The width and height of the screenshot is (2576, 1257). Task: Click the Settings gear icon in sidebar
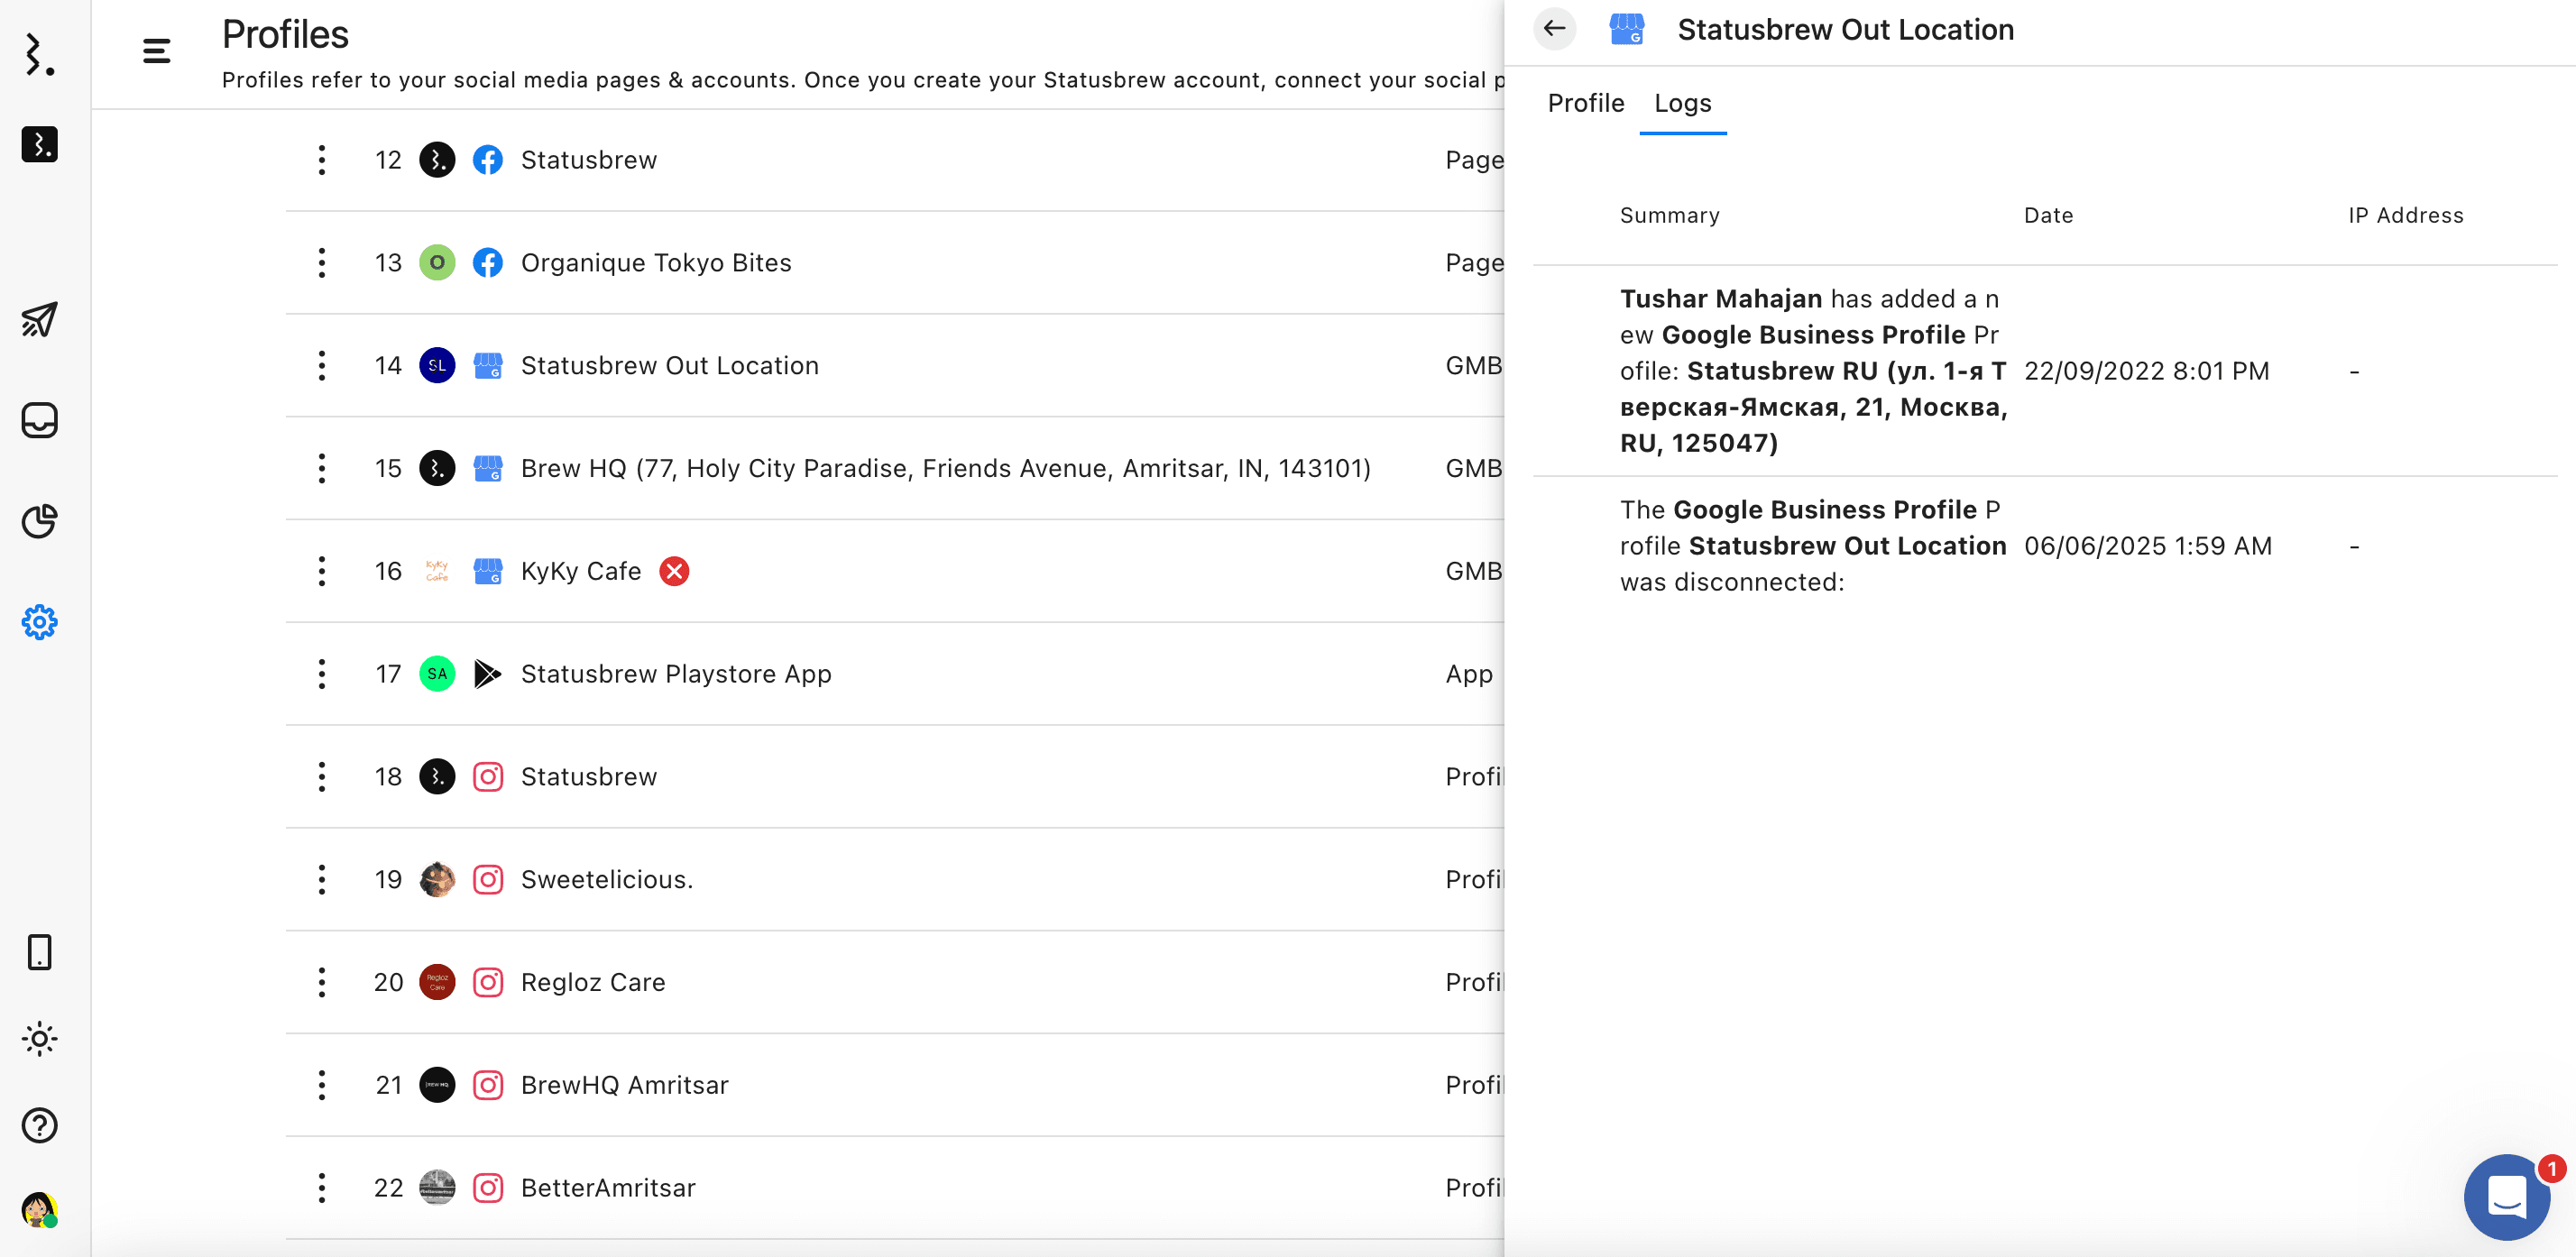tap(39, 622)
